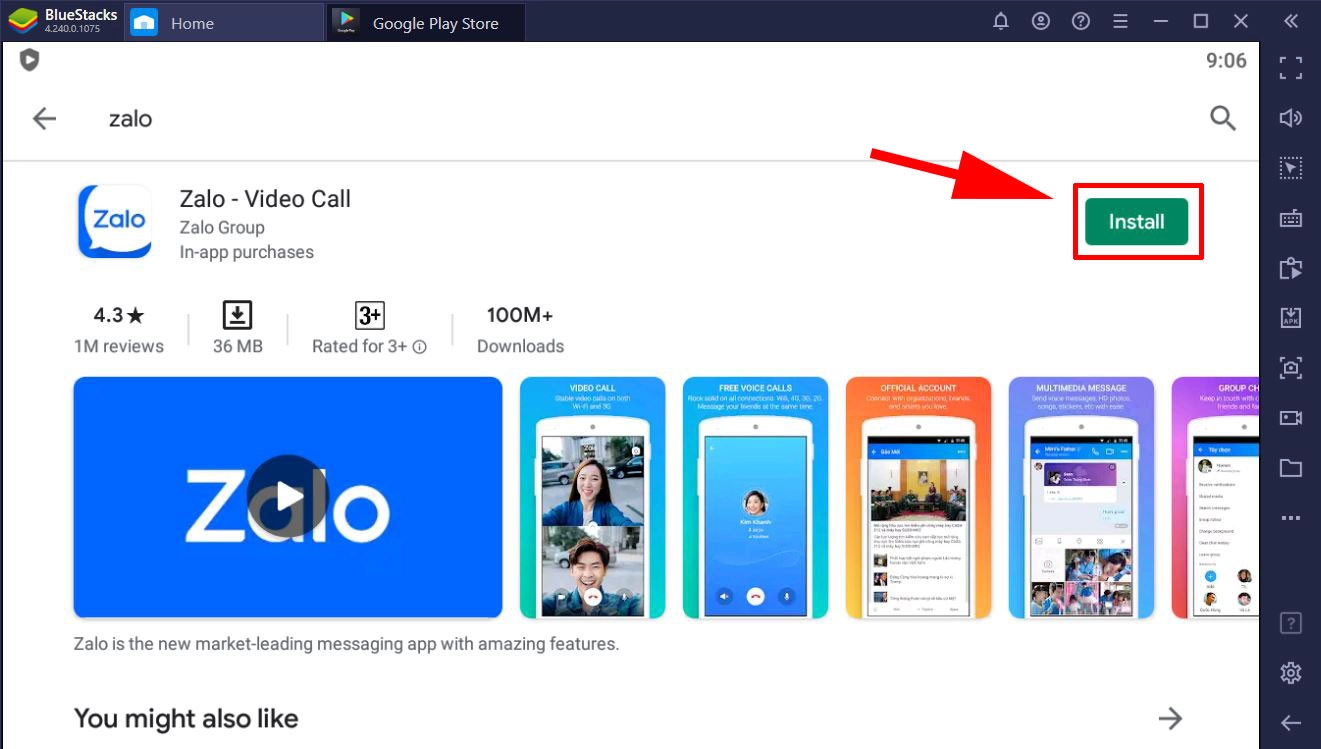
Task: Toggle fullscreen in BlueStacks sidebar
Action: point(1291,68)
